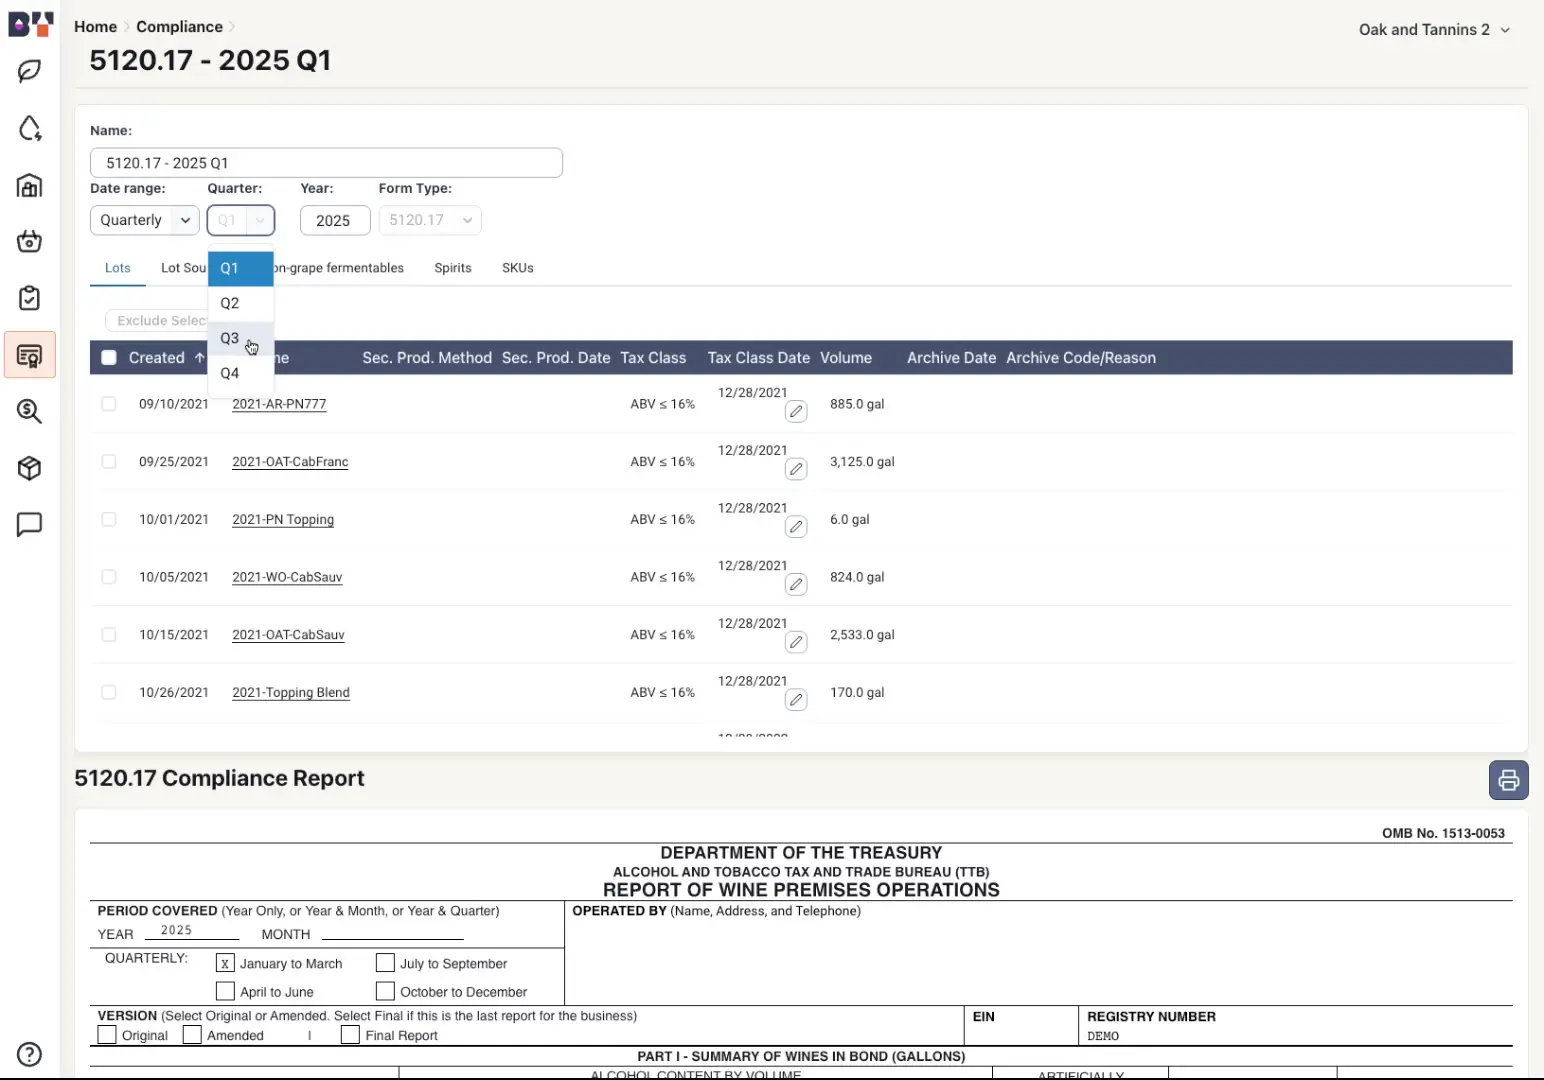Edit tax class date for 2021-WO-CabSauv
Viewport: 1544px width, 1080px height.
click(796, 584)
